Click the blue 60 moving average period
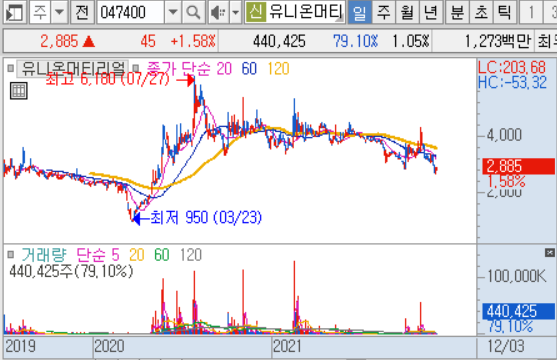 coord(249,69)
